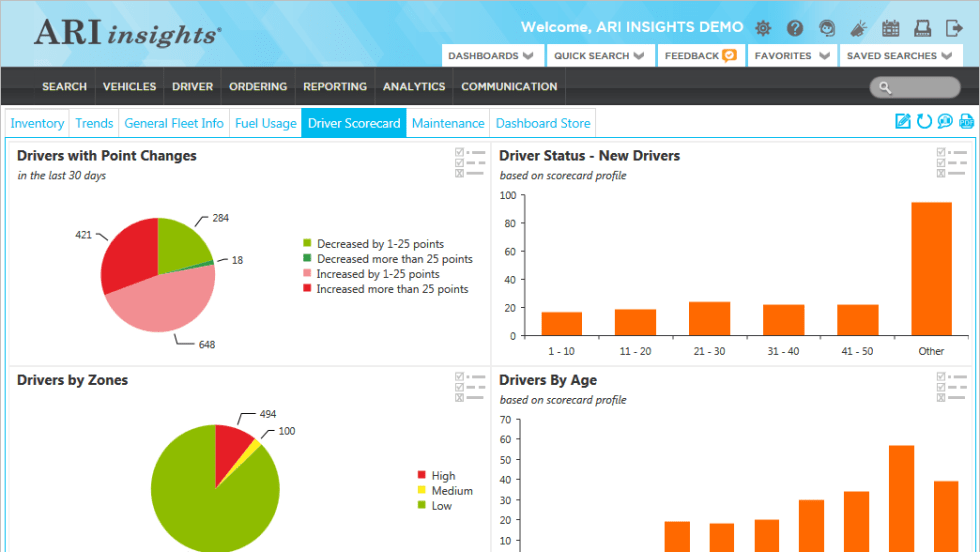Open options checklist for Drivers by Zones
Image resolution: width=980 pixels, height=552 pixels.
point(469,387)
